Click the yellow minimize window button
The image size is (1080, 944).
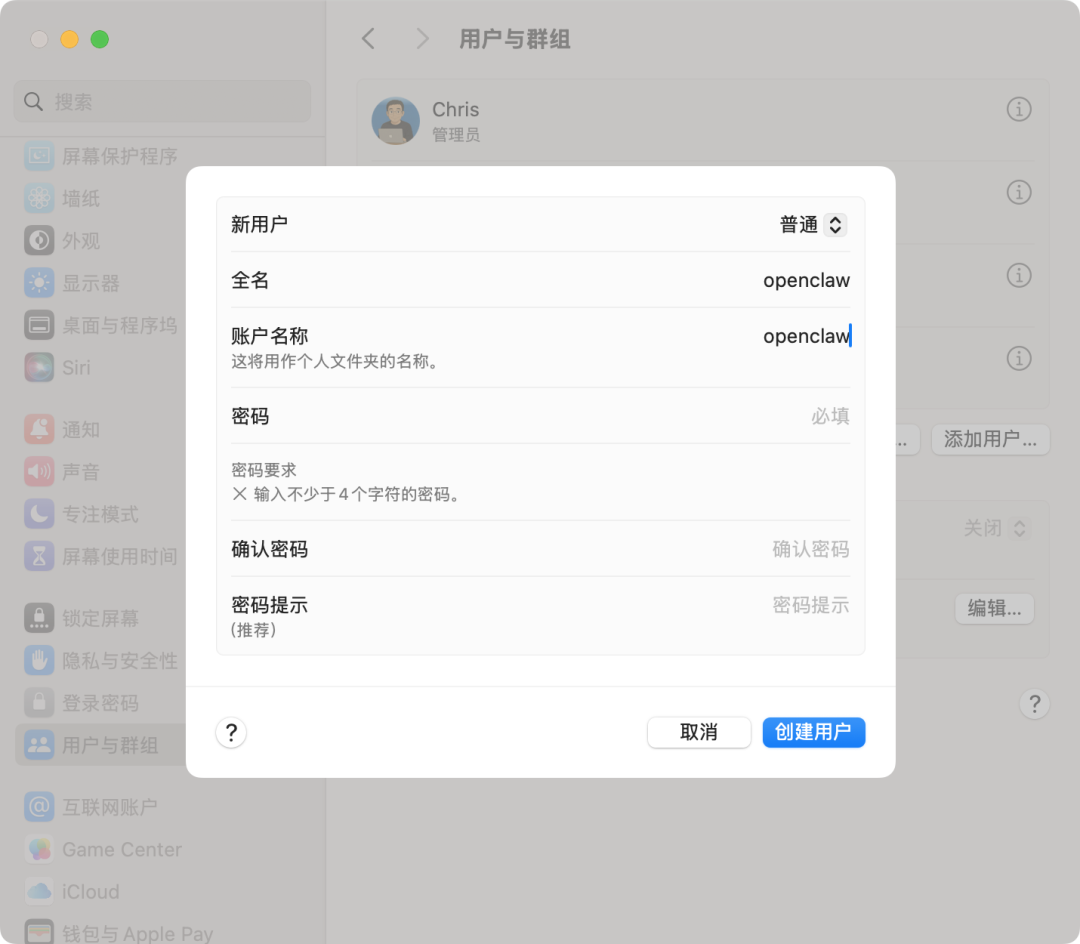pyautogui.click(x=70, y=39)
